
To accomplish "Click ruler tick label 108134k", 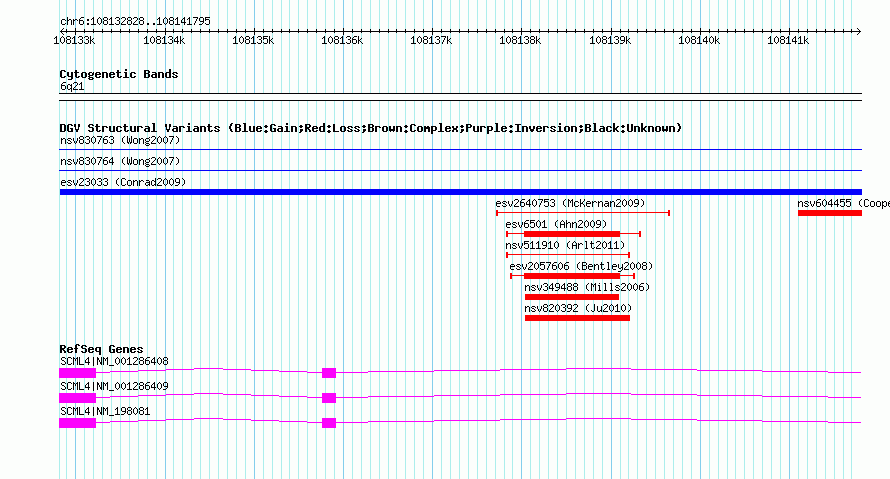I will coord(164,40).
